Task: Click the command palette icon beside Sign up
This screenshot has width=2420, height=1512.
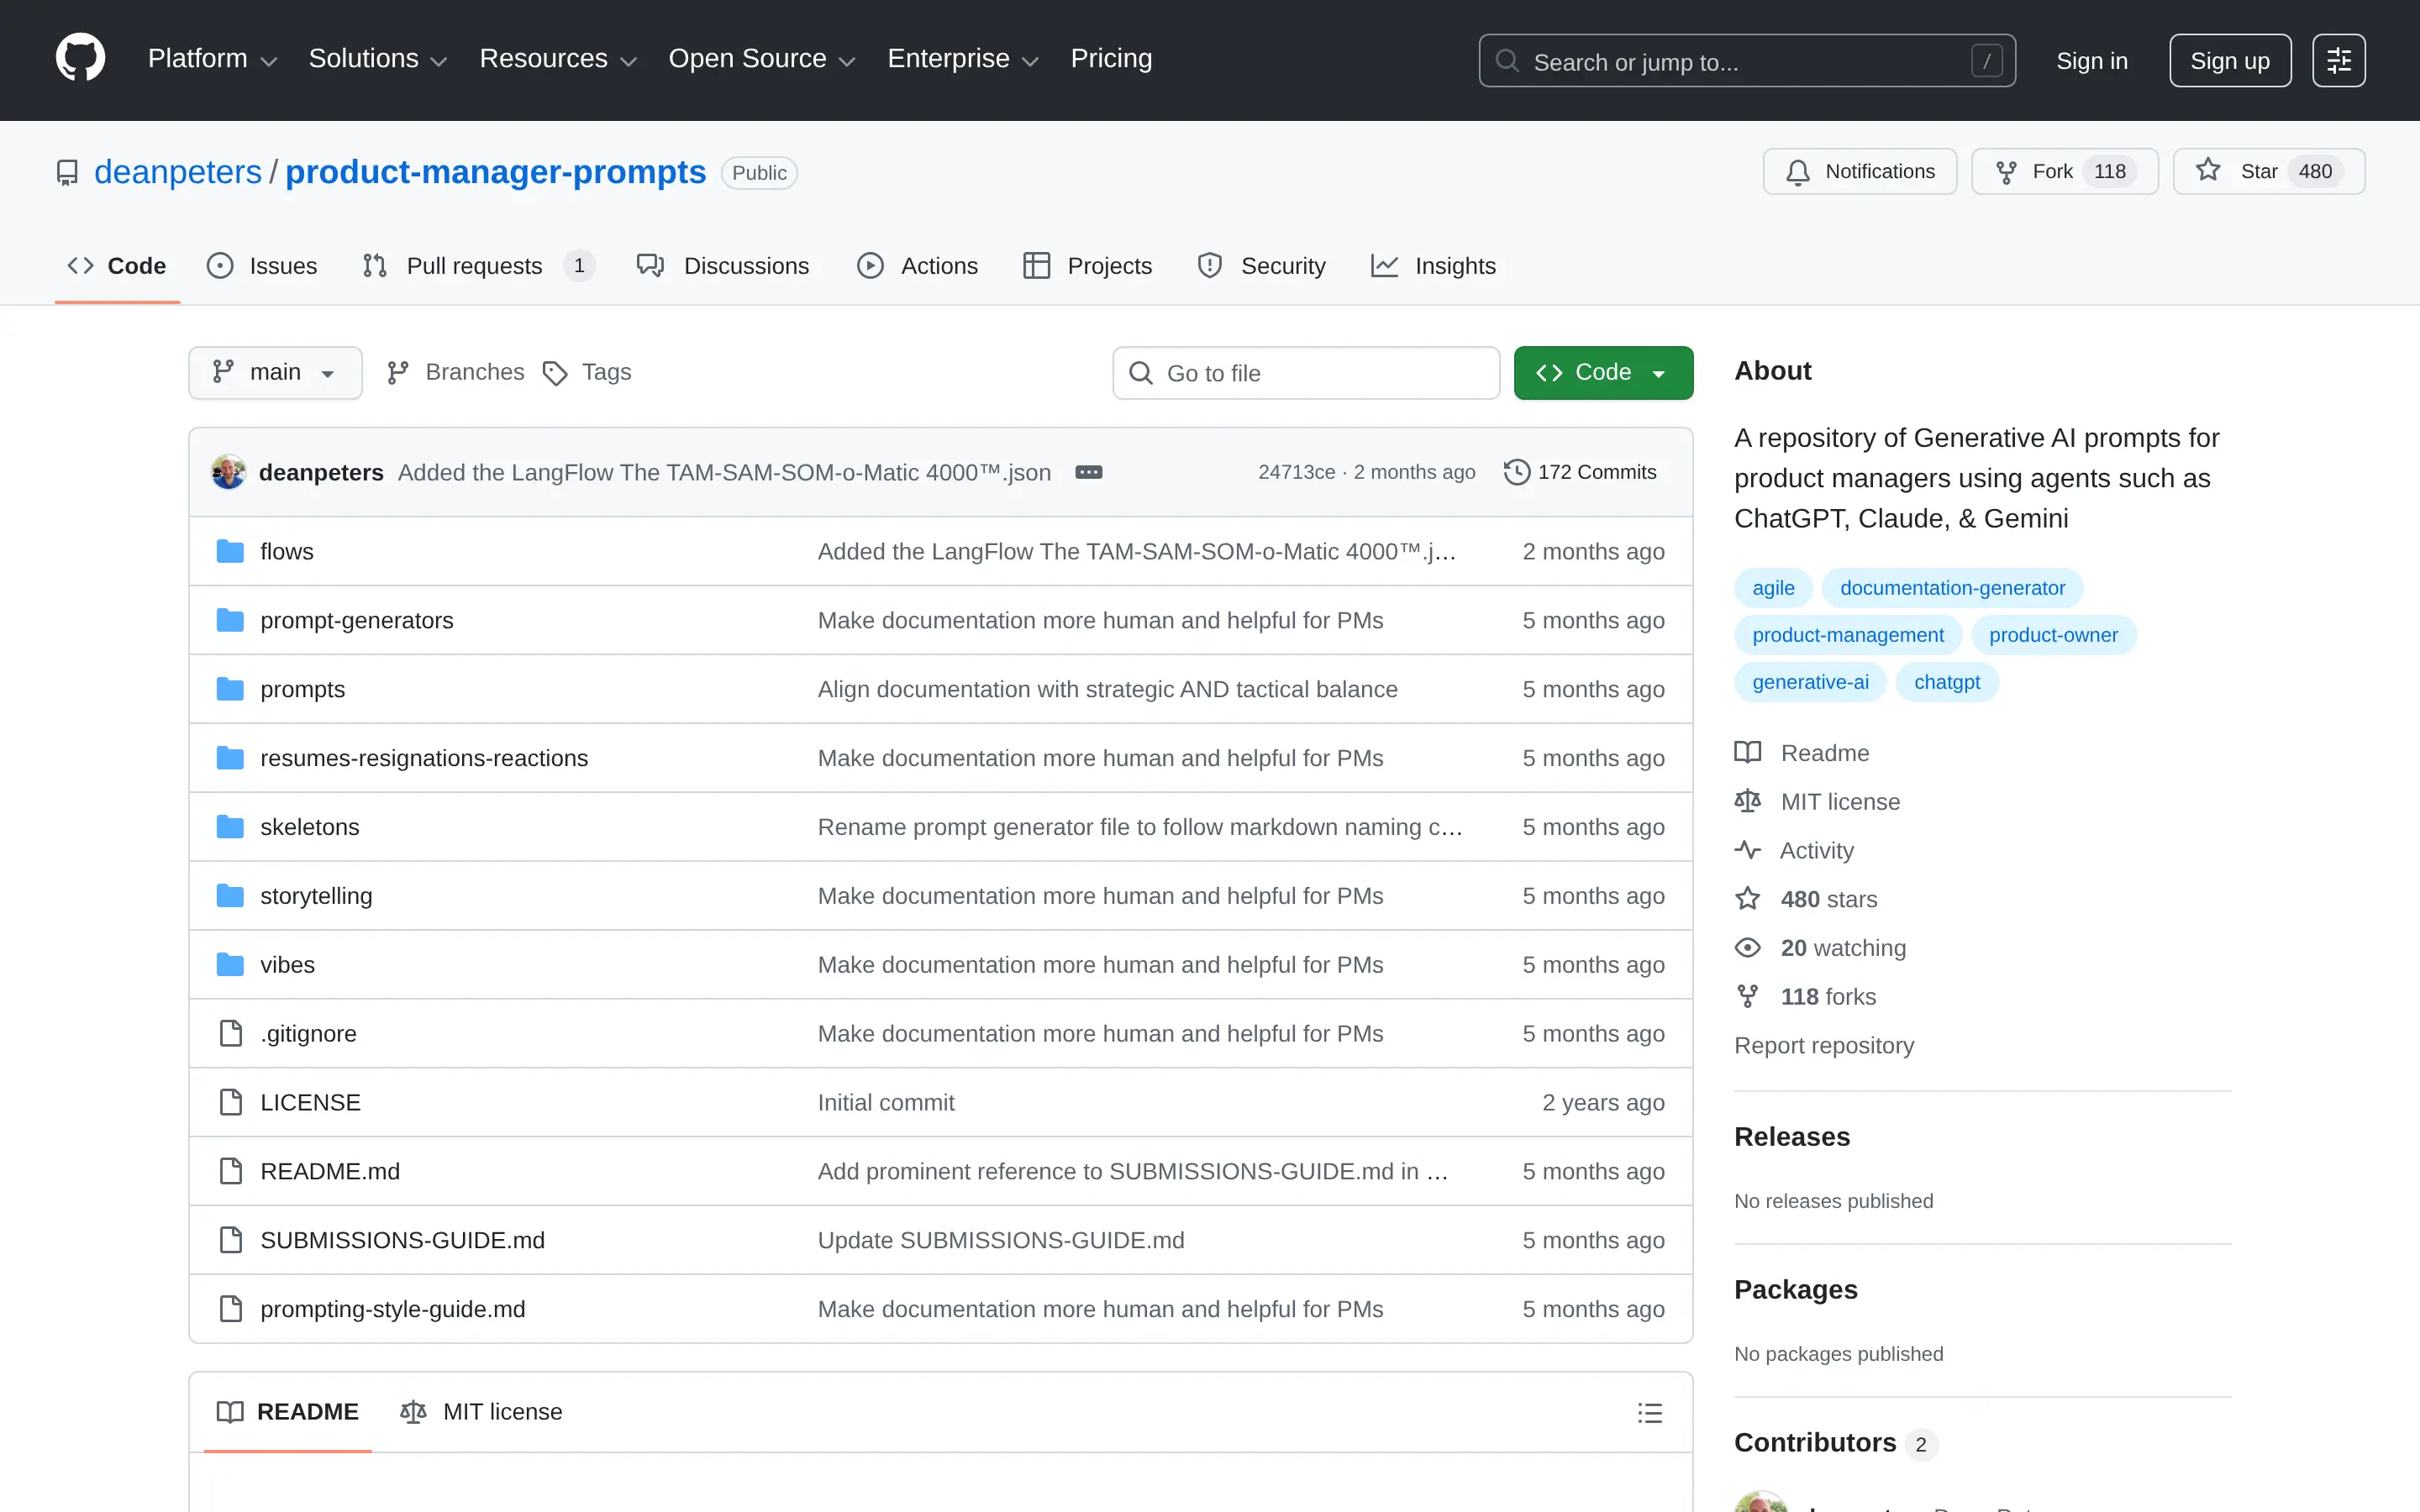Action: click(2340, 60)
